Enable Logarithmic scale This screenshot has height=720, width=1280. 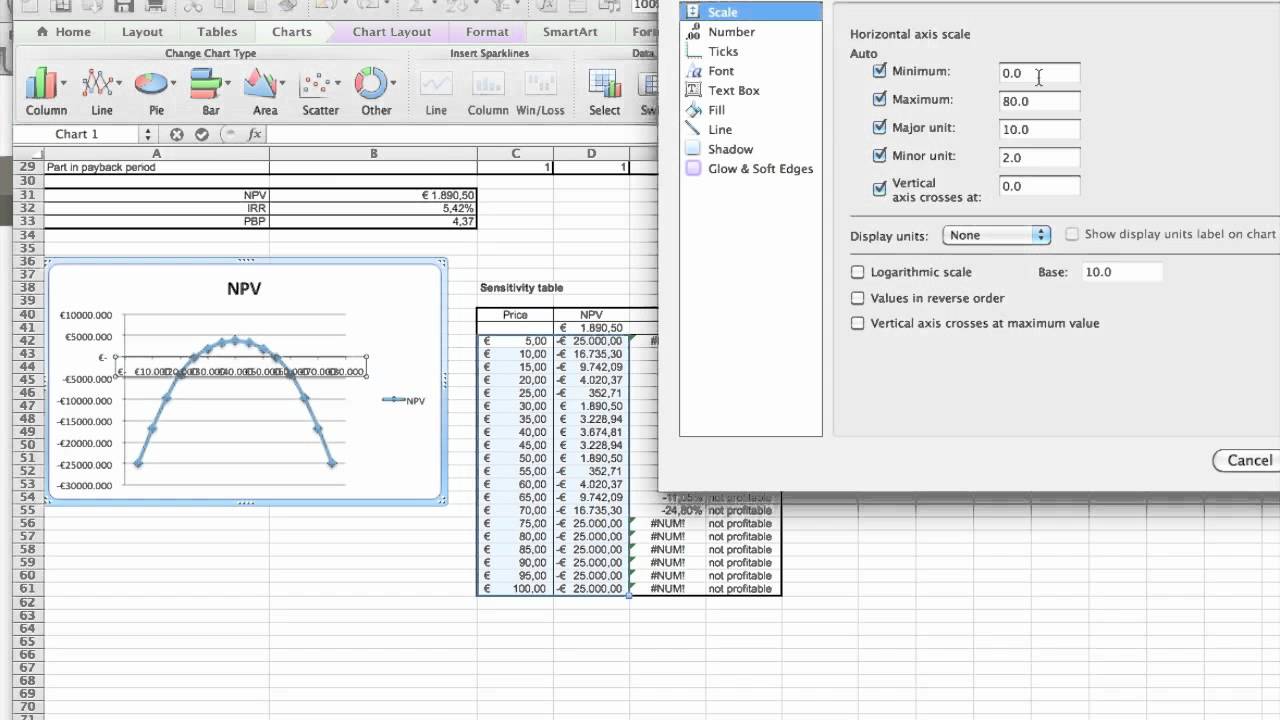point(857,272)
